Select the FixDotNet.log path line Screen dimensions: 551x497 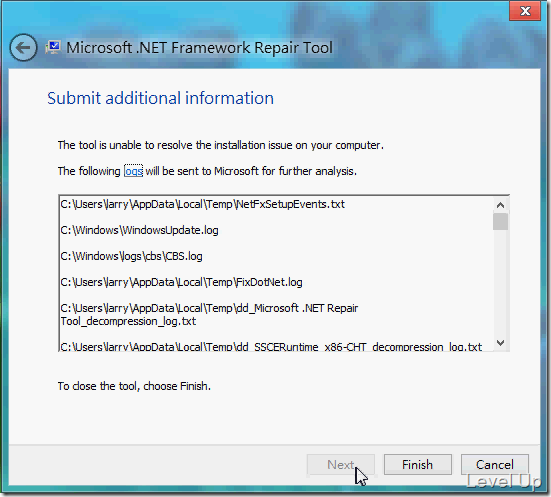pyautogui.click(x=181, y=282)
